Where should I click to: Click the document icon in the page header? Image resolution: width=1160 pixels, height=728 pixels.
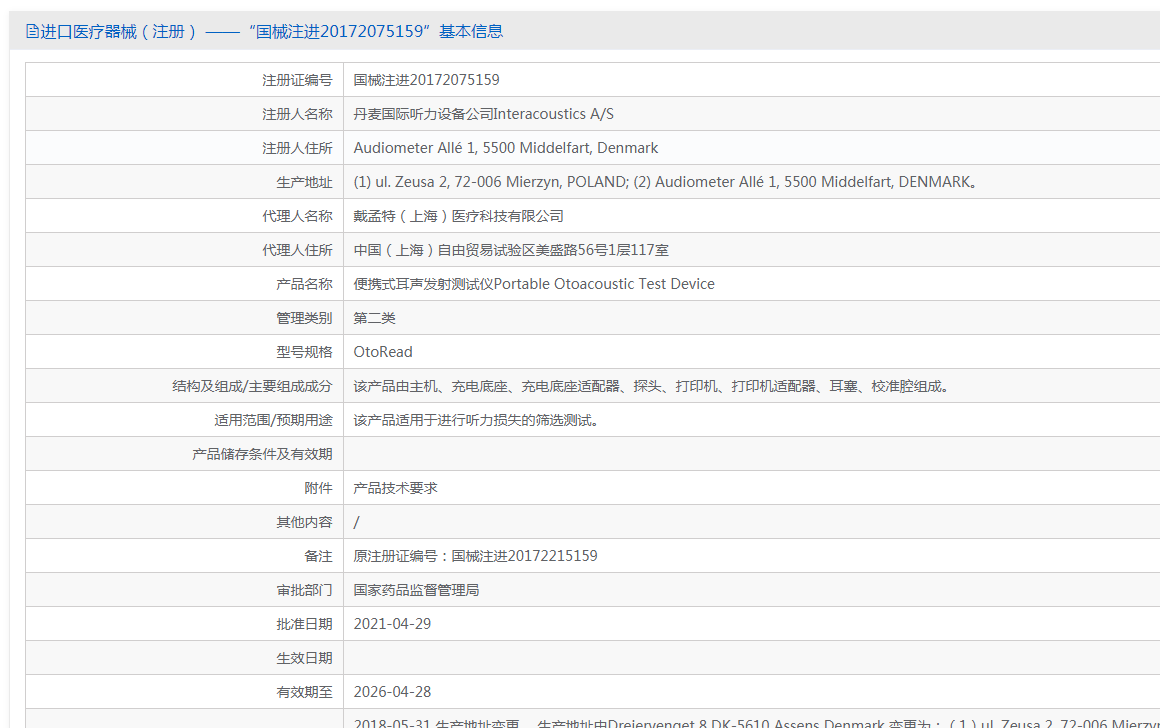tap(32, 31)
